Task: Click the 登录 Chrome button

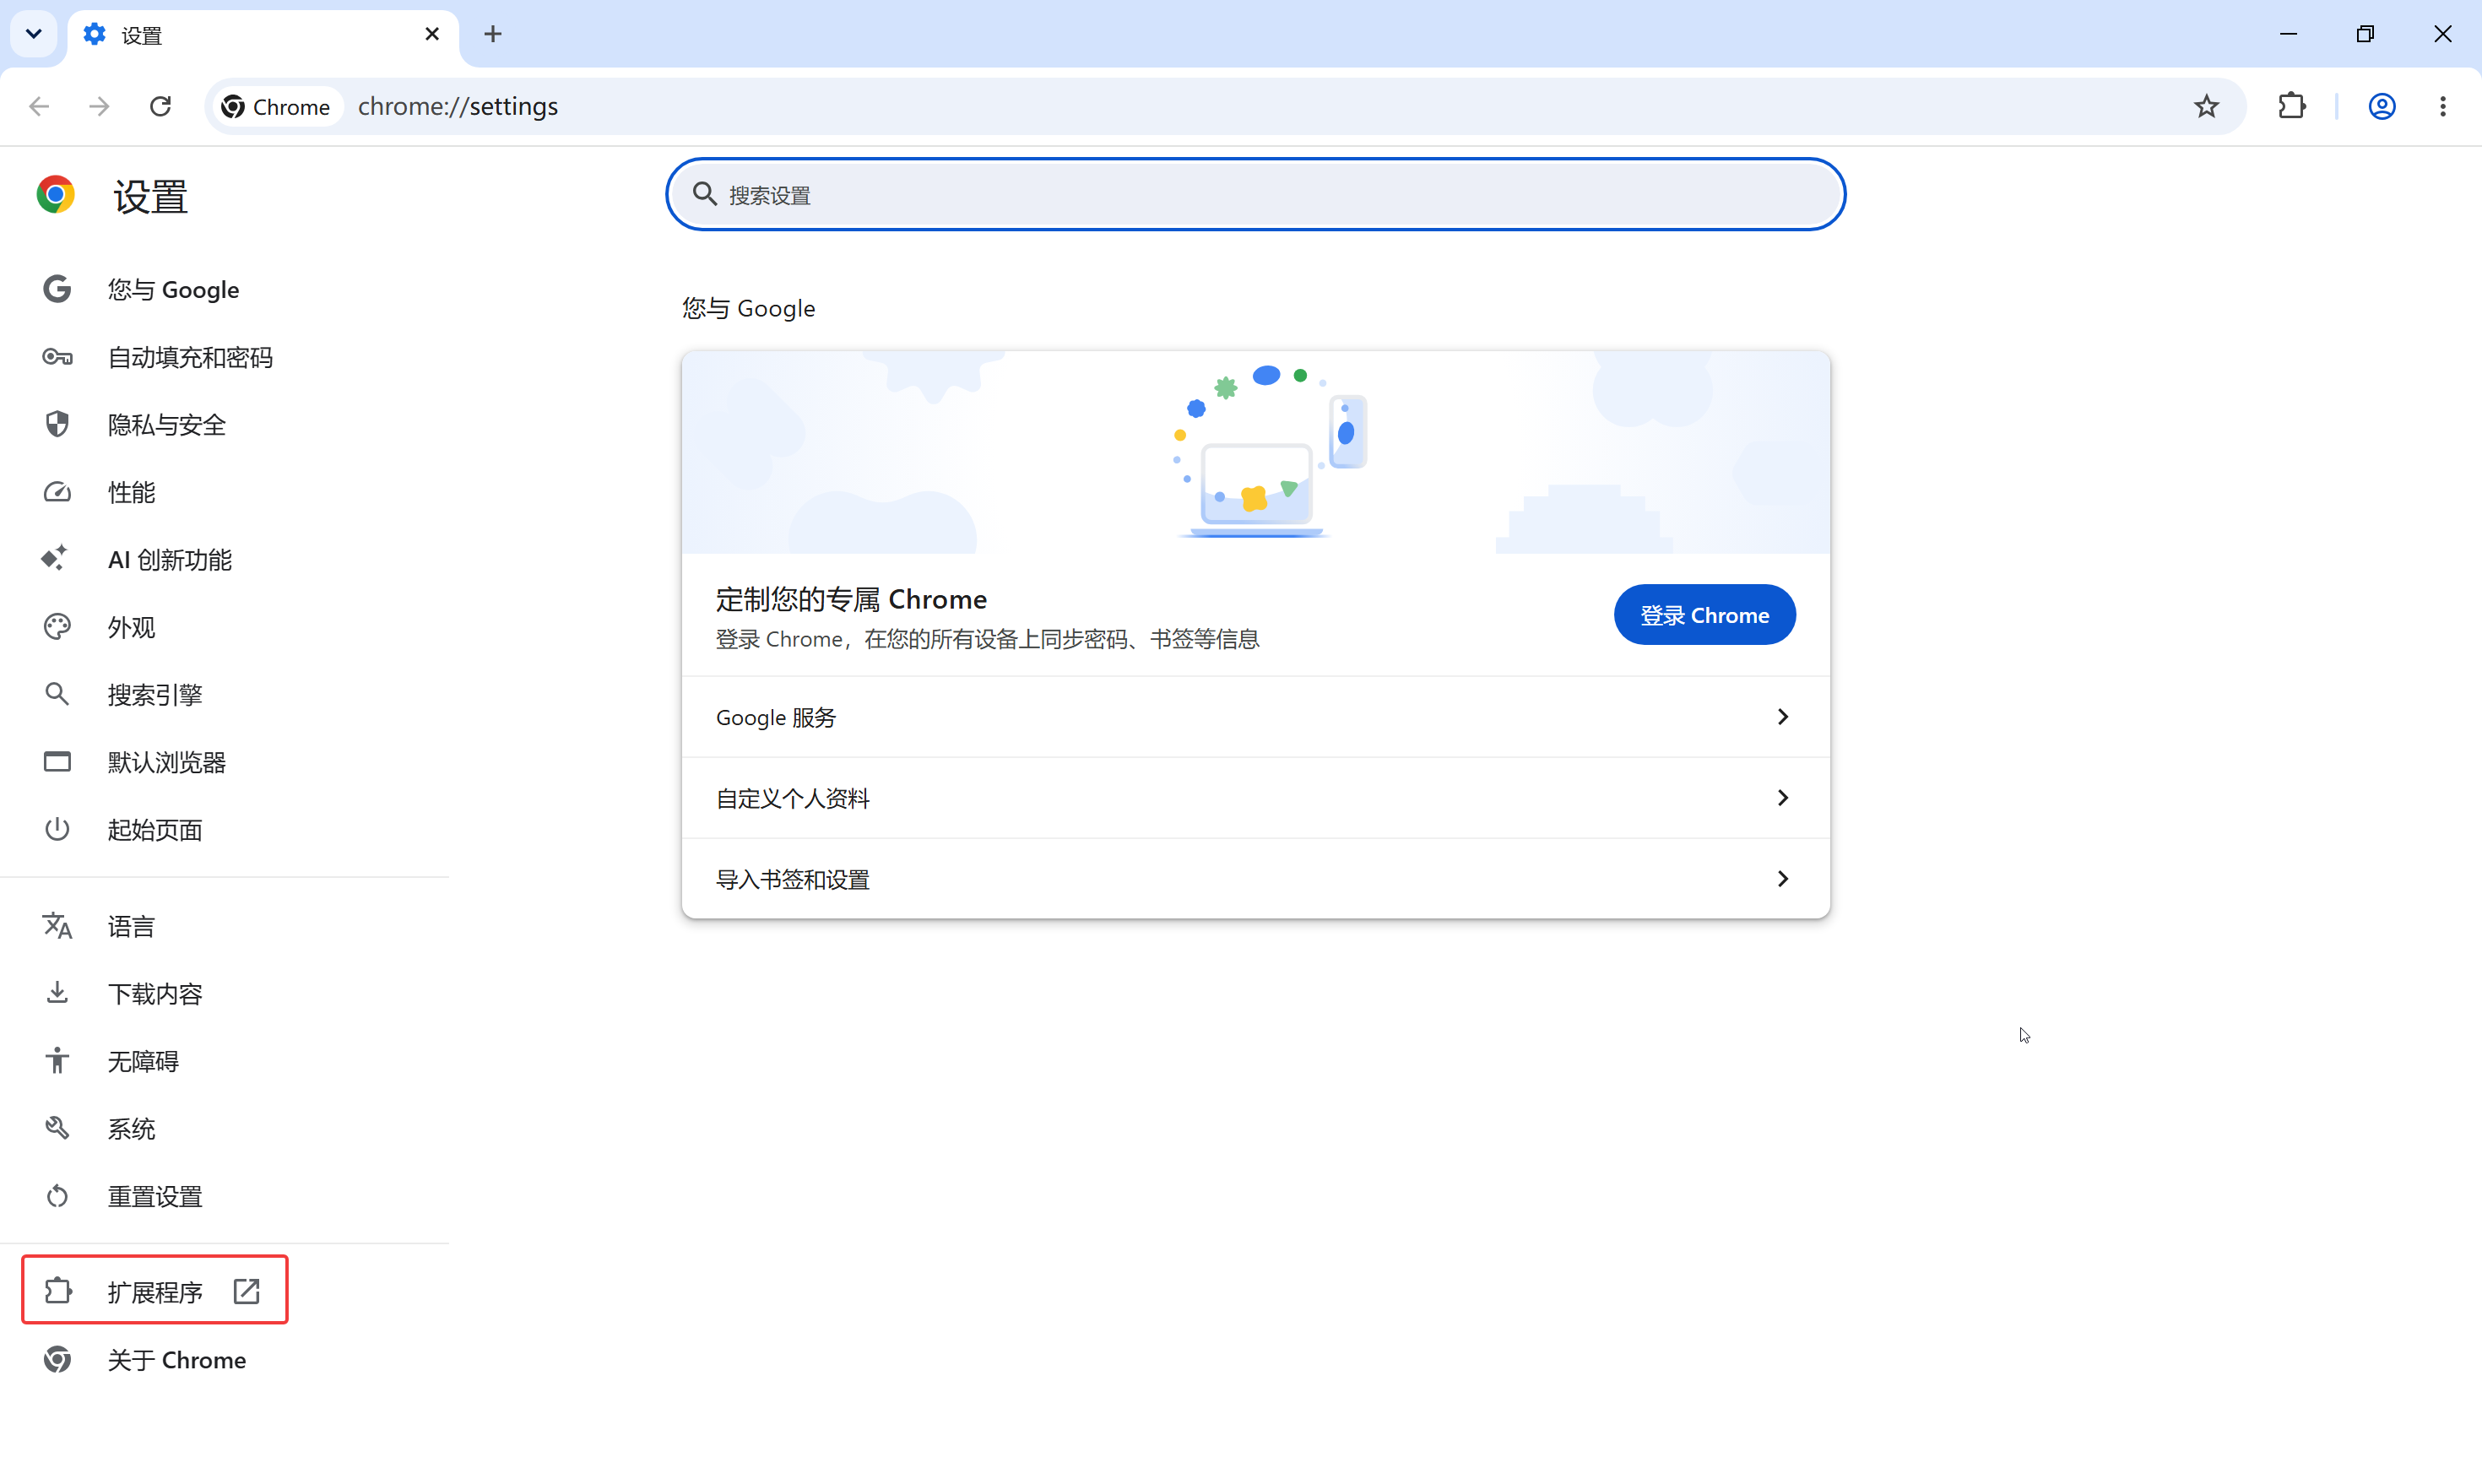Action: click(x=1704, y=614)
